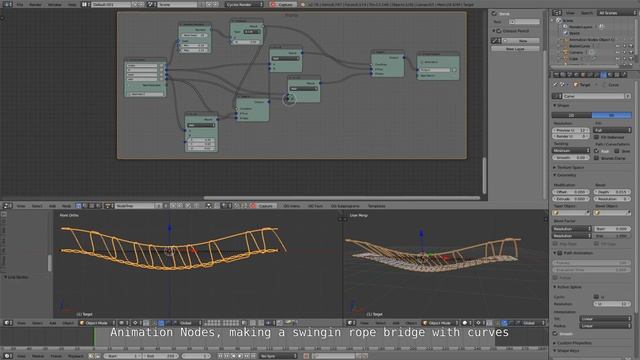The image size is (640, 360).
Task: Open Radius interpolation Linear dropdown
Action: 606,326
